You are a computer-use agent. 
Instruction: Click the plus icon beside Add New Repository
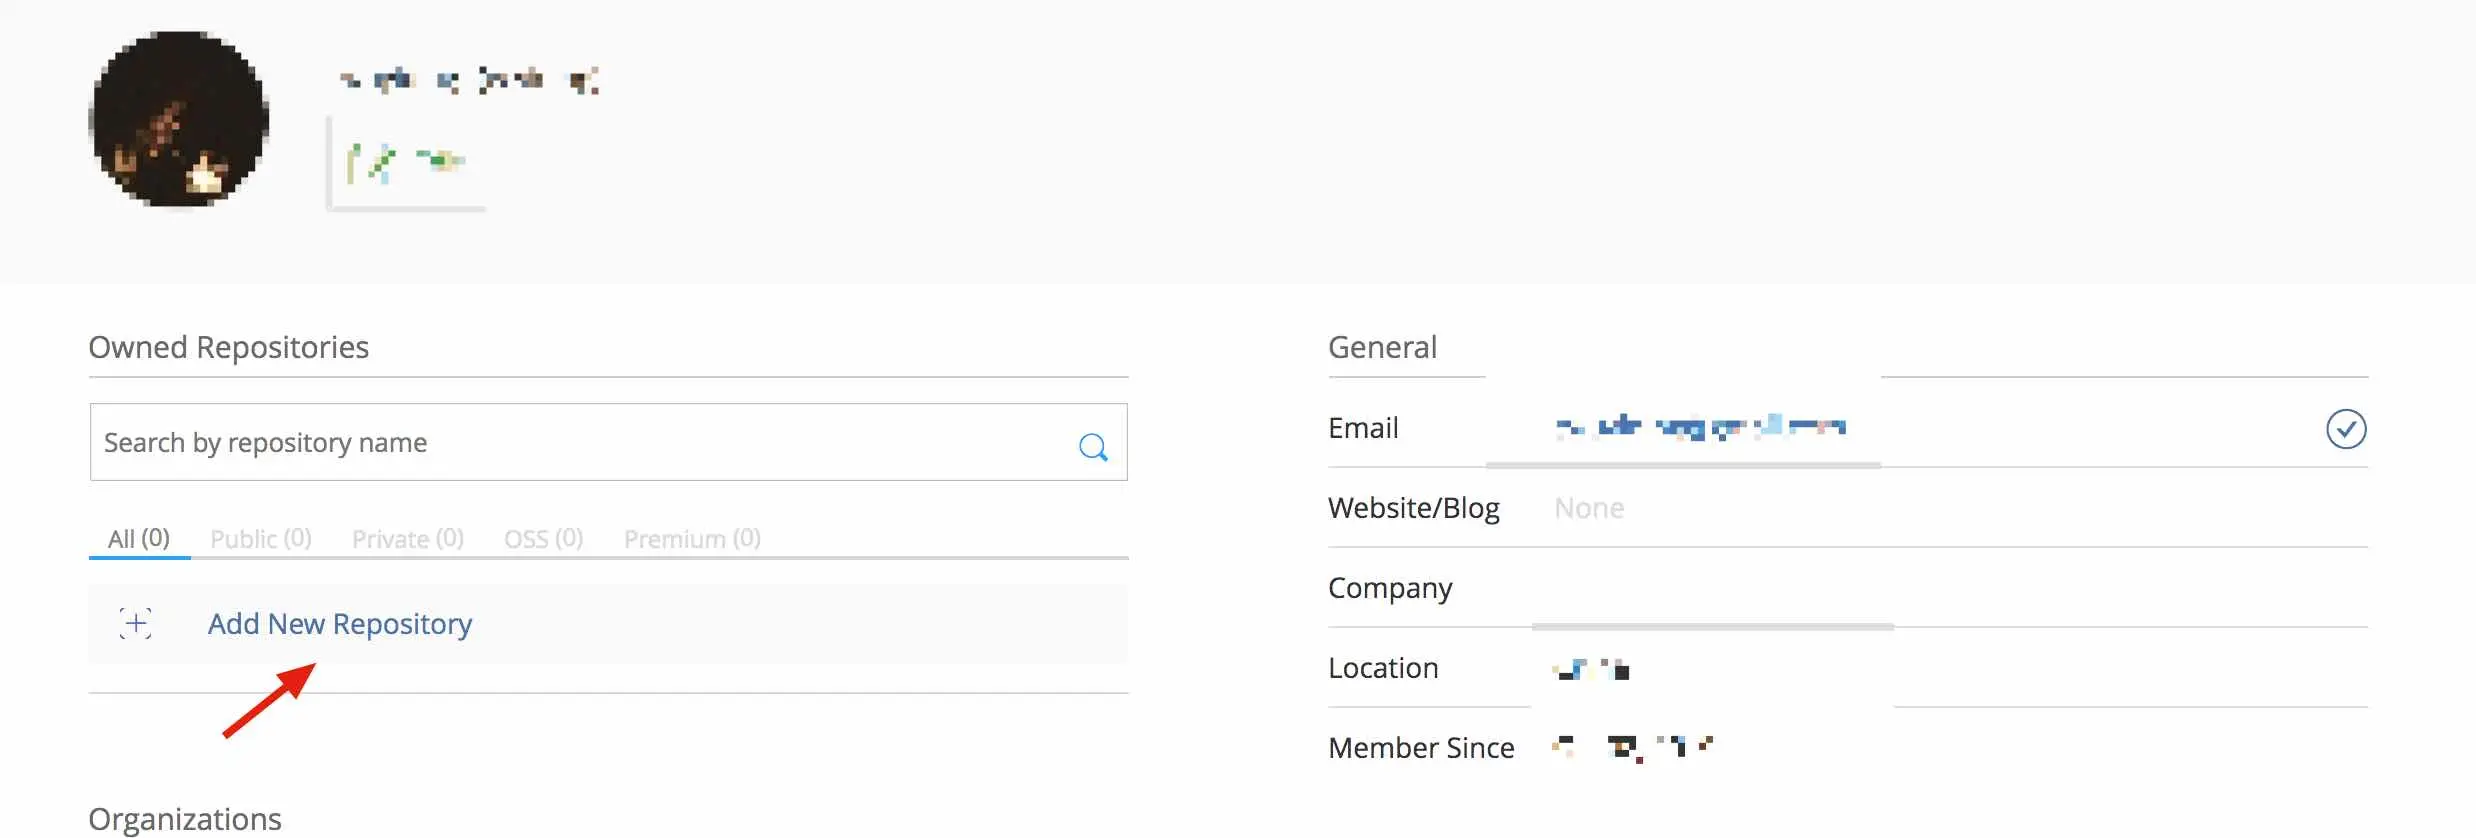pyautogui.click(x=136, y=623)
